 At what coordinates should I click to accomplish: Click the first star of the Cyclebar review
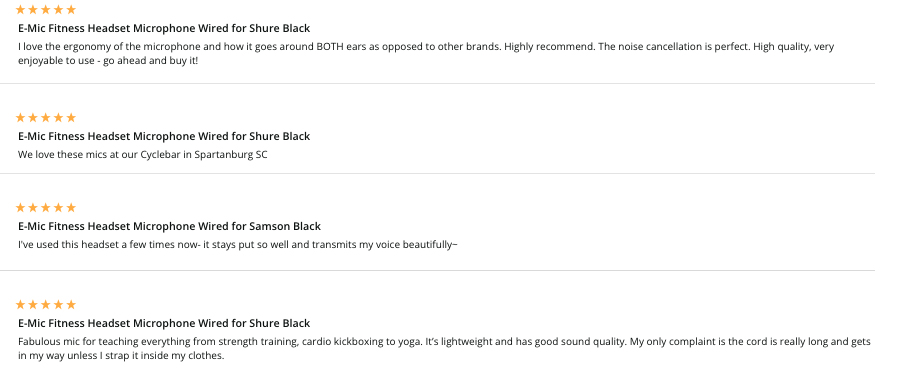[x=20, y=117]
